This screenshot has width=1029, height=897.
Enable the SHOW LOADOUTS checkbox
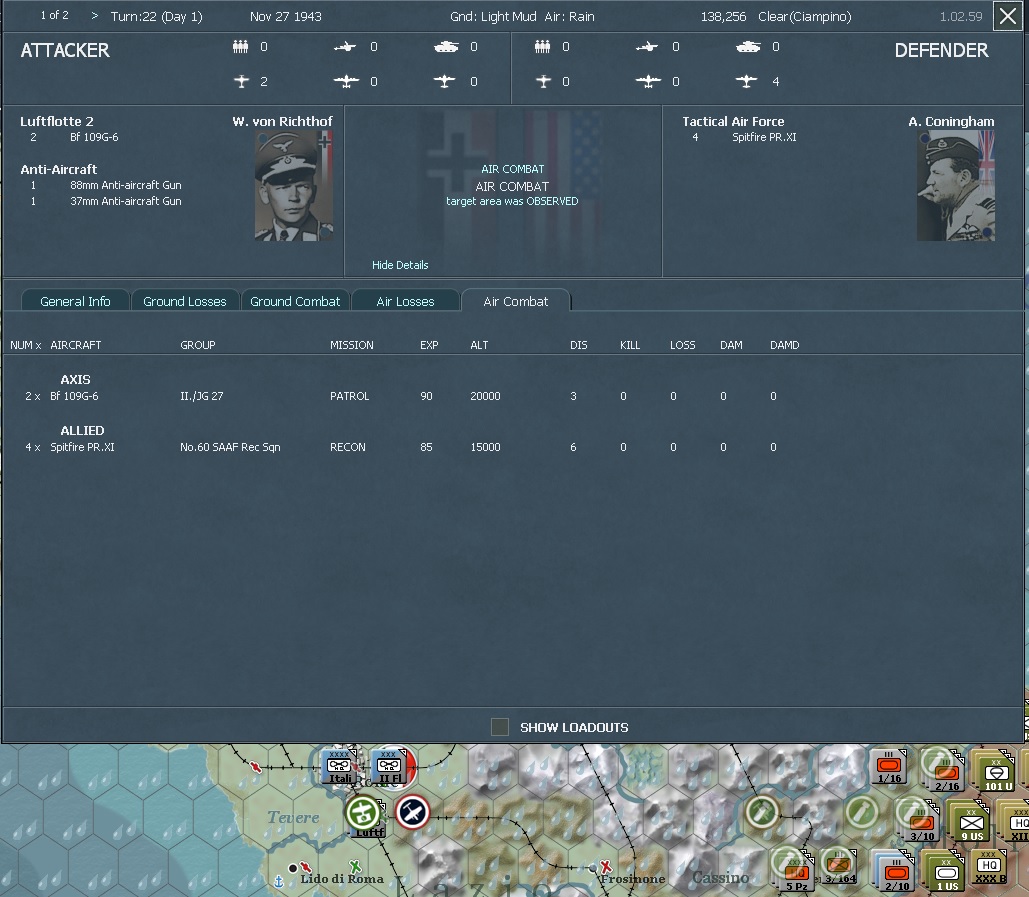click(500, 727)
